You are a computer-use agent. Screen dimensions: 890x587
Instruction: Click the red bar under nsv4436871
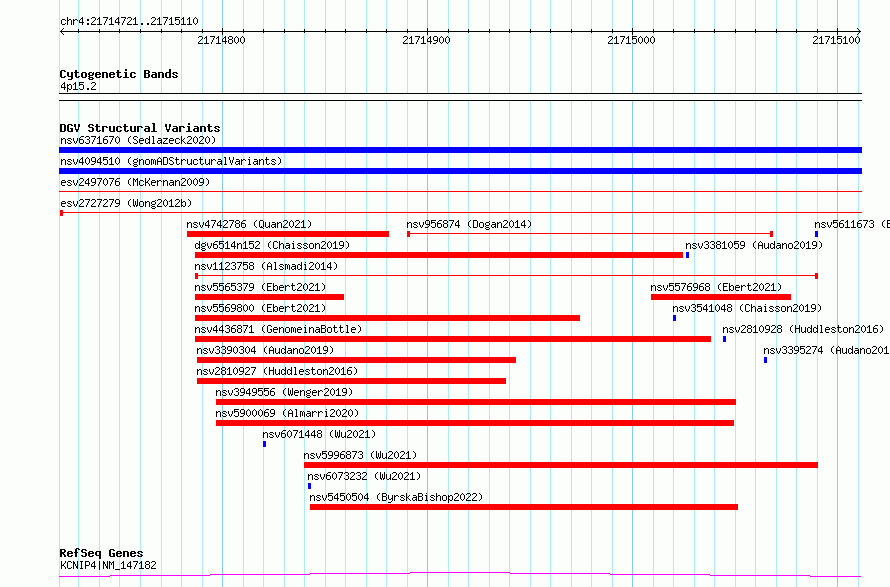coord(453,339)
